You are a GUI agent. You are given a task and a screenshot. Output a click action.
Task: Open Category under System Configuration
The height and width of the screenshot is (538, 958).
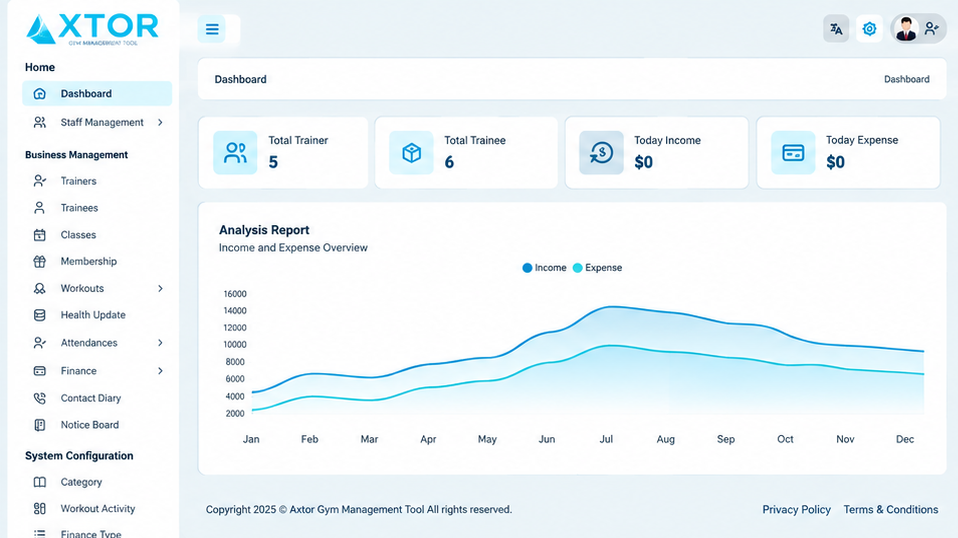coord(81,482)
